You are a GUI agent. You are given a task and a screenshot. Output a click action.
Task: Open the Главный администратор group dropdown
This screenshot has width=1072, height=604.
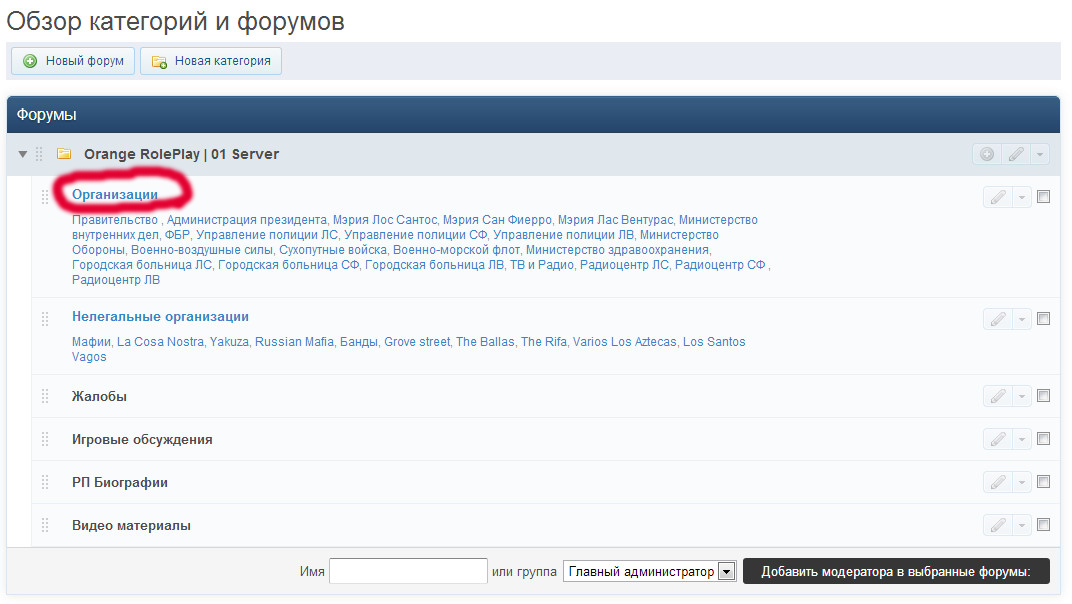(x=649, y=571)
